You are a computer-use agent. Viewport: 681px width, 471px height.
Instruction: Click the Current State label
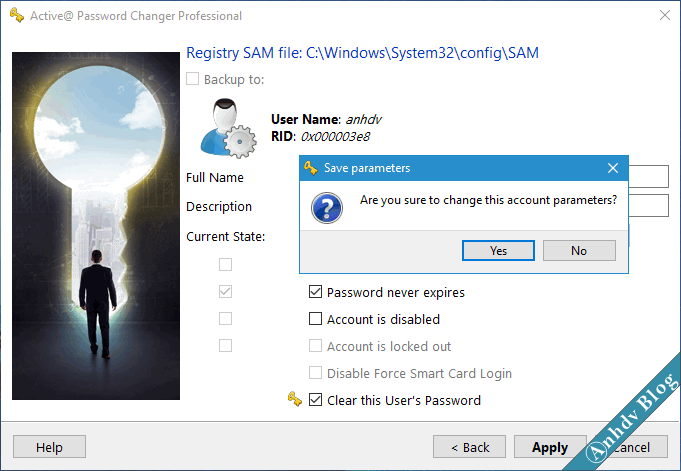click(225, 237)
